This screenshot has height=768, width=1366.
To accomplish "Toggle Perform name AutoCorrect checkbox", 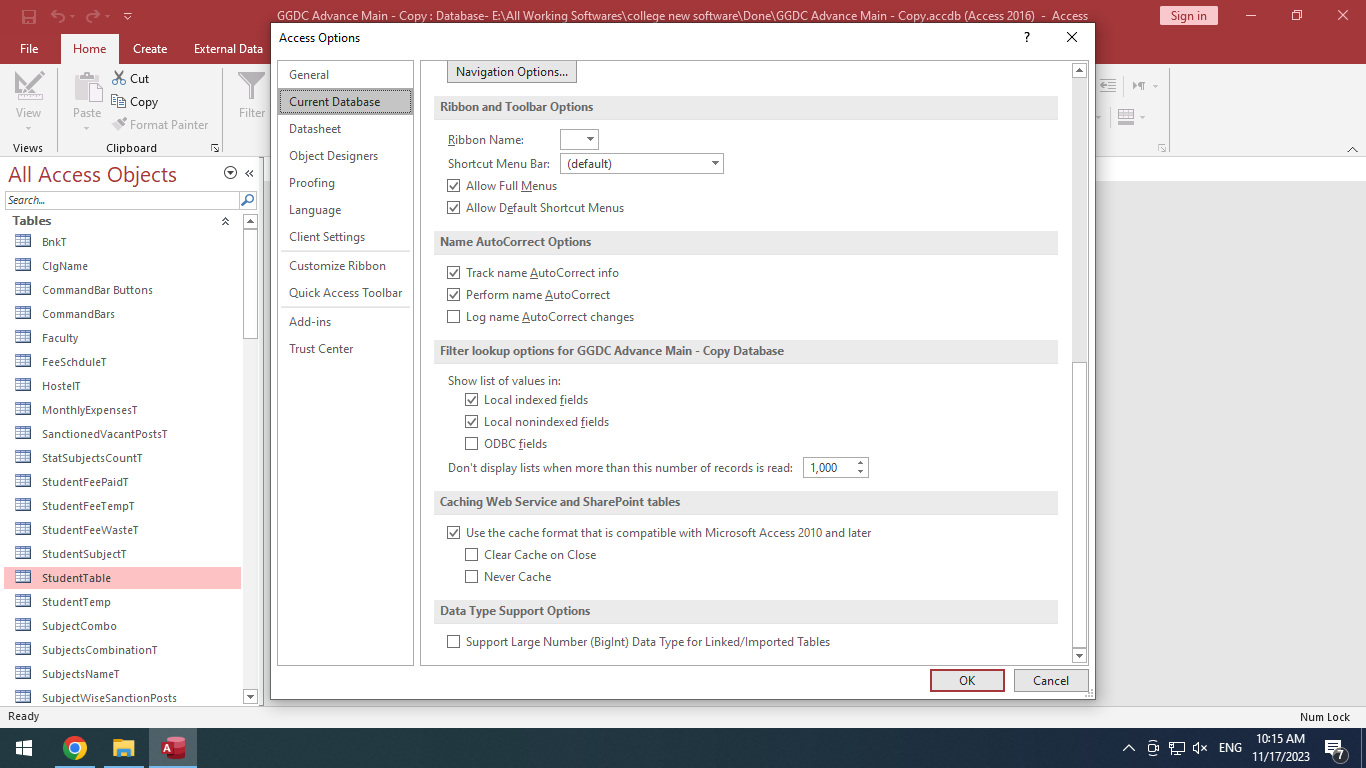I will [454, 295].
